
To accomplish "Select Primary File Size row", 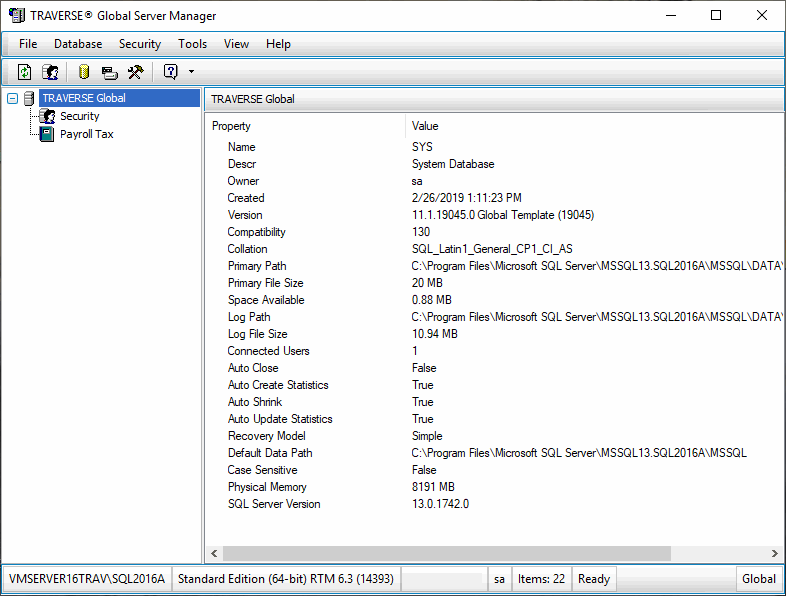I will 494,283.
